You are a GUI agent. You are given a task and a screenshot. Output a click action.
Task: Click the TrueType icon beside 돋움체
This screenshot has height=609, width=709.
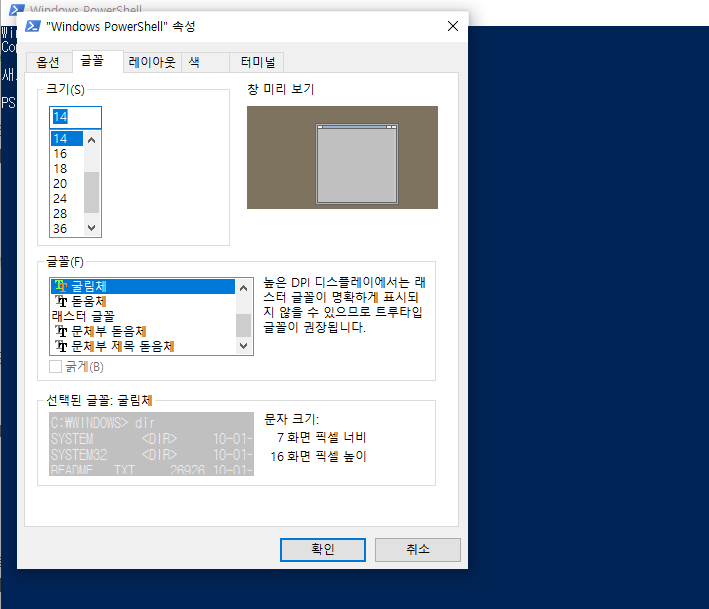click(61, 302)
